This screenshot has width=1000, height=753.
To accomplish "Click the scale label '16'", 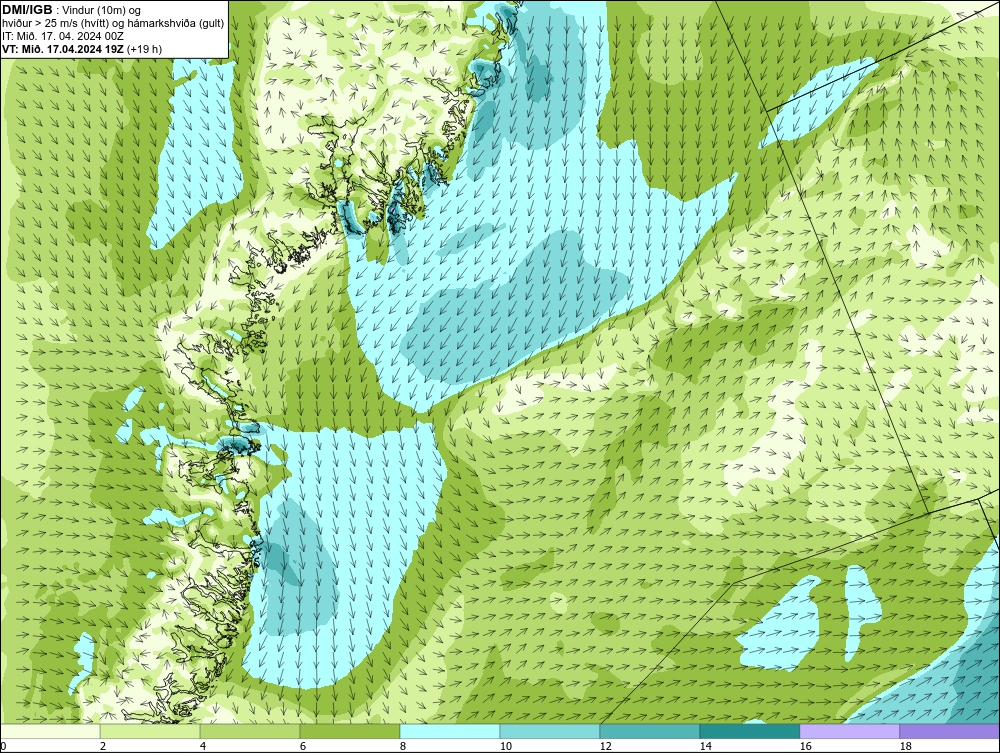I will pos(805,746).
